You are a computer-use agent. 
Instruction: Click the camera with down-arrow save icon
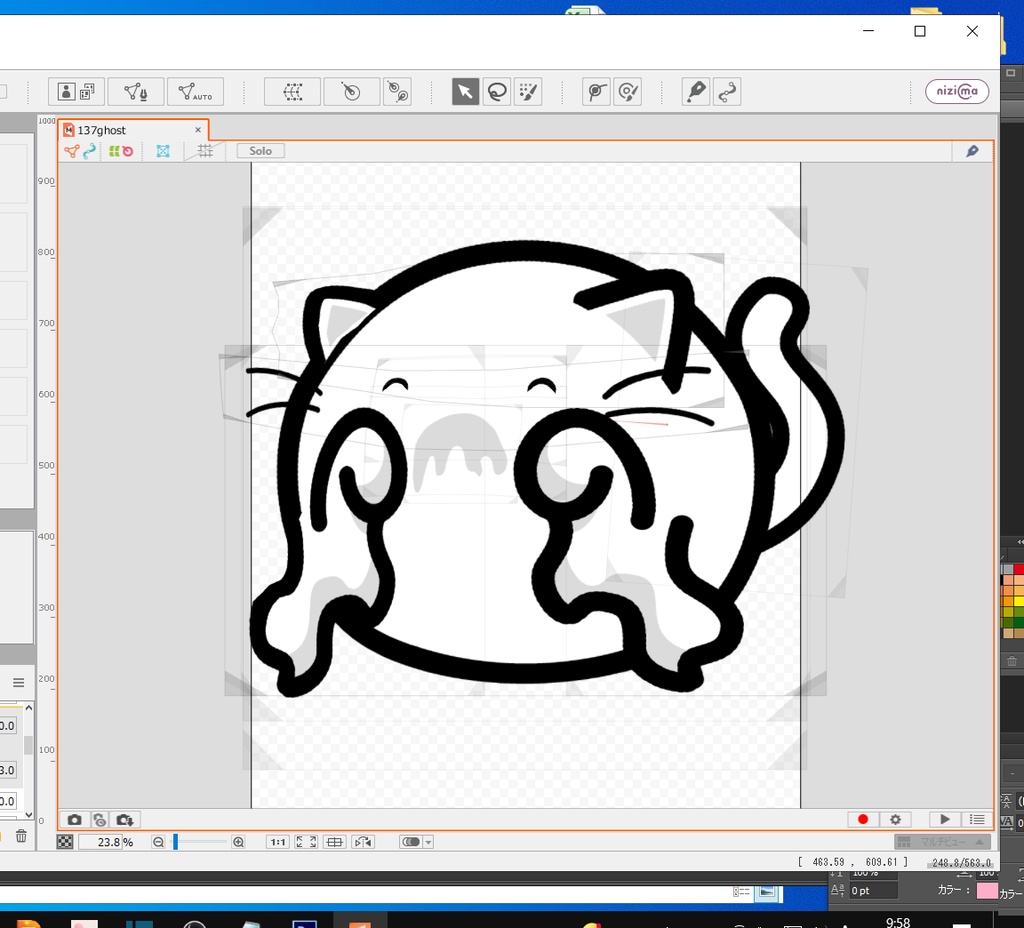[x=125, y=820]
